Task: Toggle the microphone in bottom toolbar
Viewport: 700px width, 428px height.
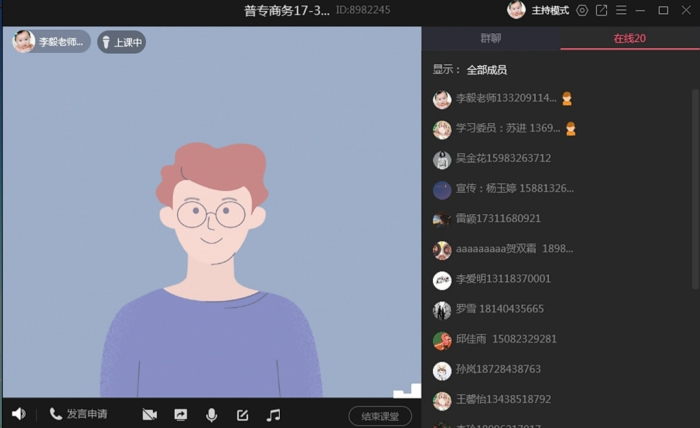Action: click(211, 414)
